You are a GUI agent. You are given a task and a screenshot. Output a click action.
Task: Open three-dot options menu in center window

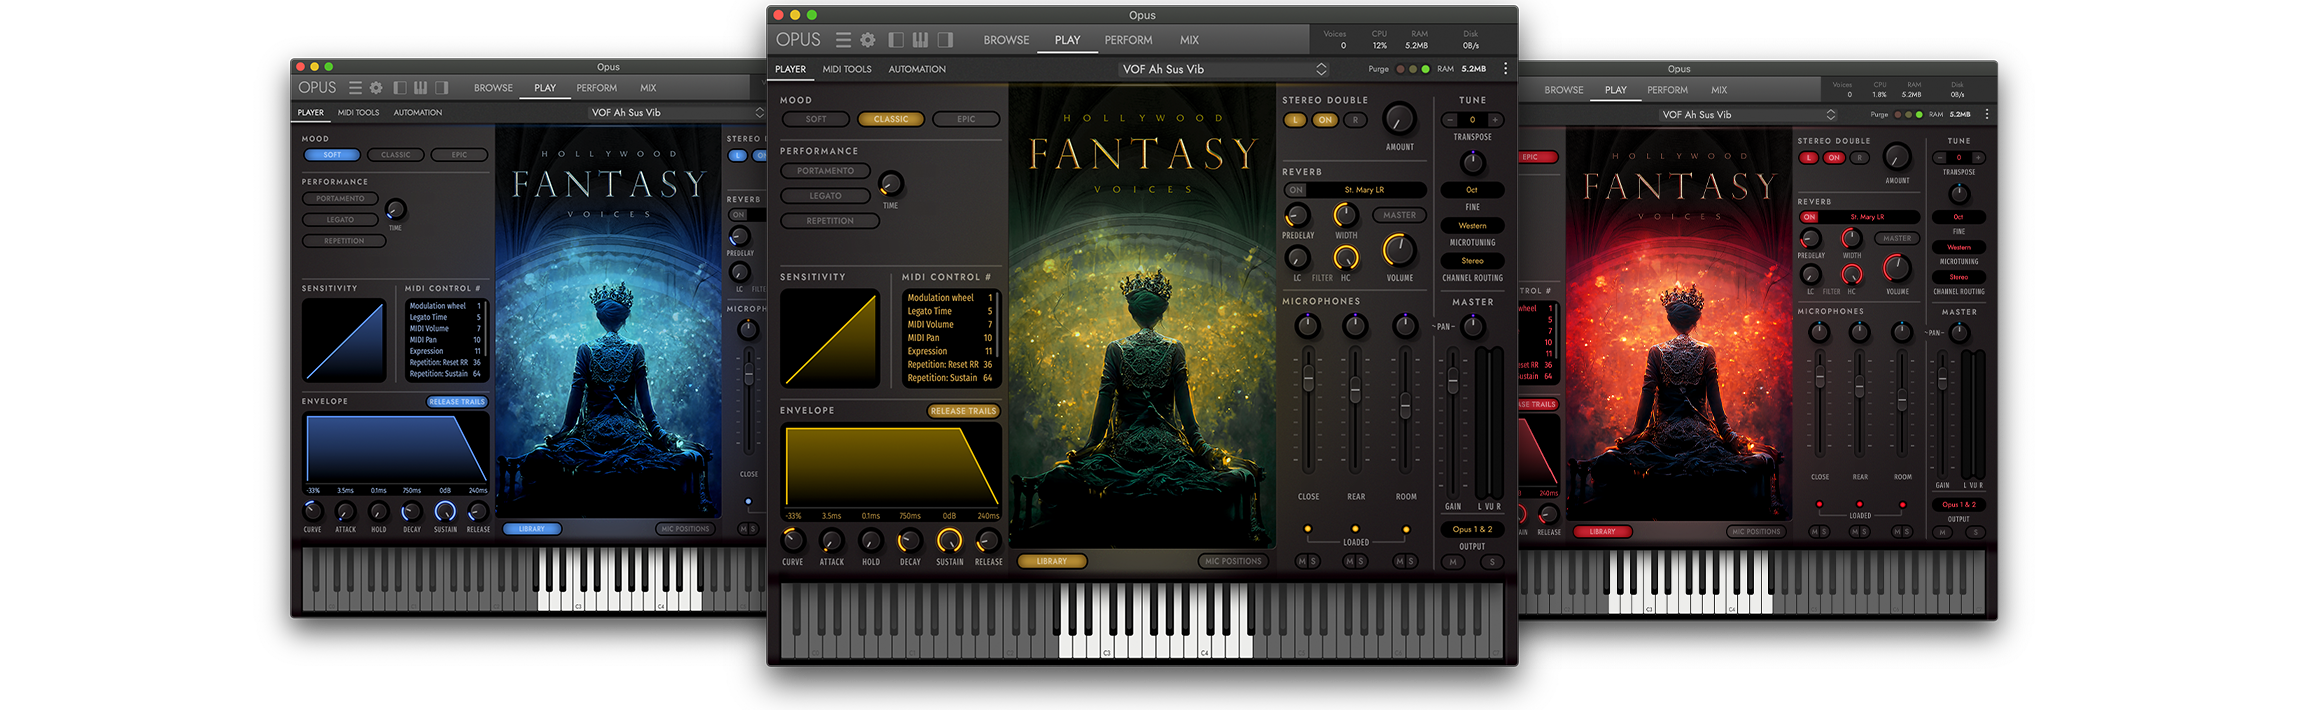click(1505, 69)
